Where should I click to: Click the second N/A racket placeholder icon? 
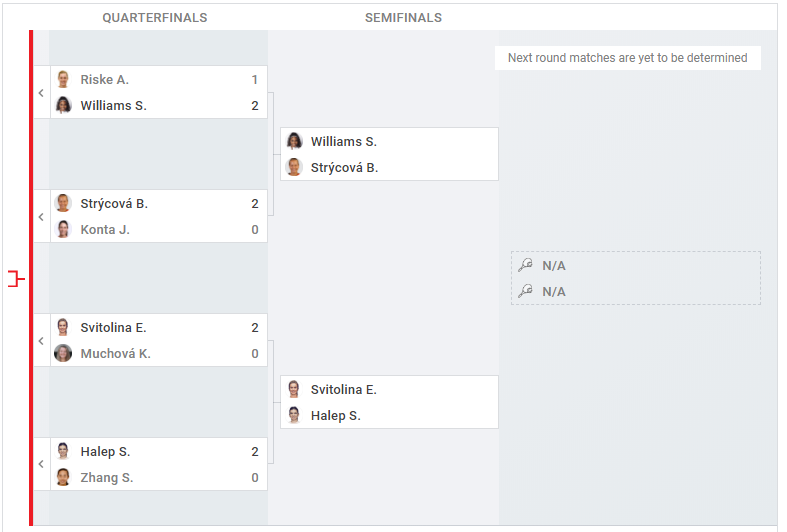coord(526,291)
